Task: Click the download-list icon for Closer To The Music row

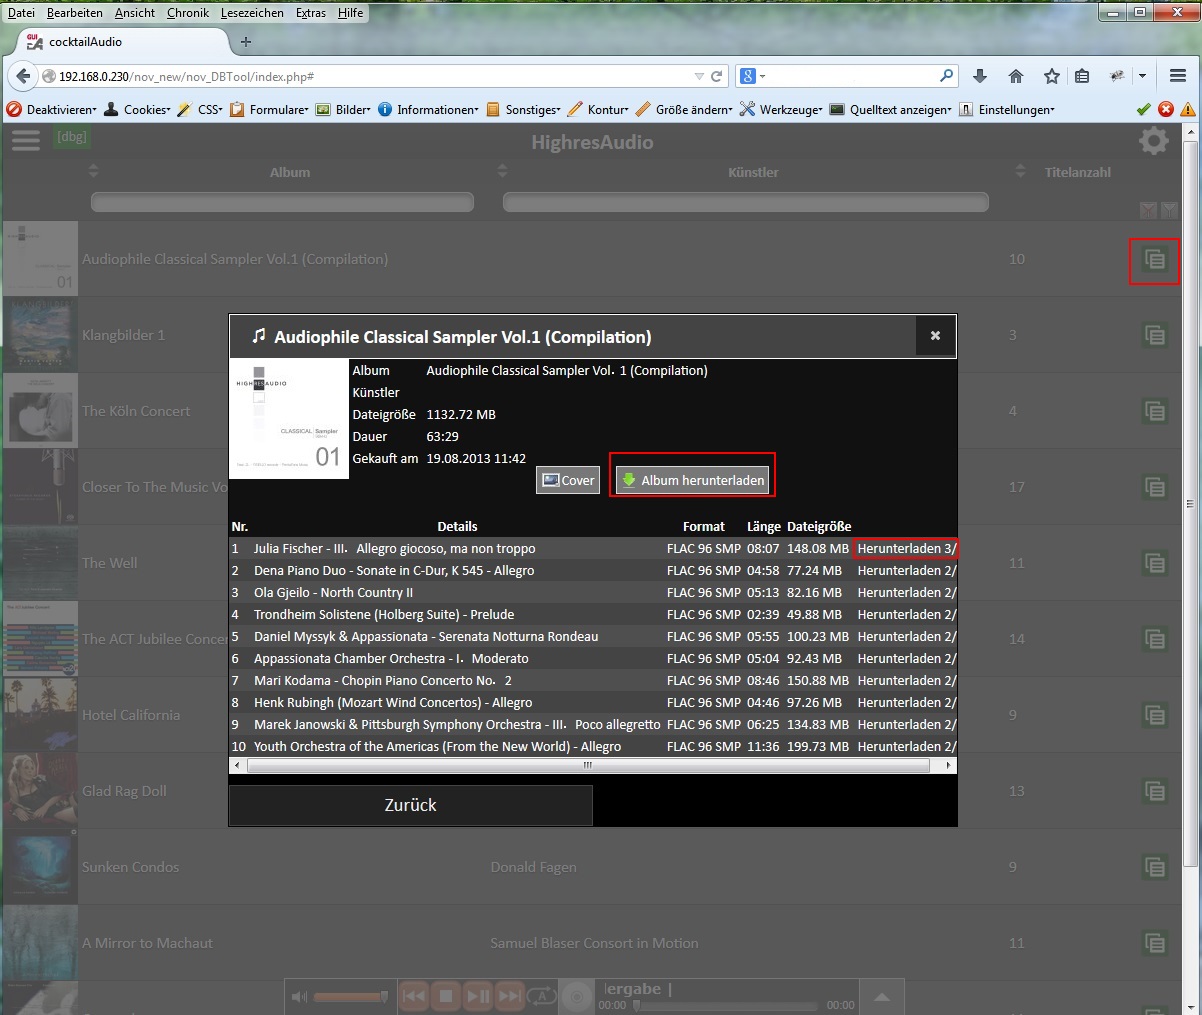Action: pos(1155,487)
